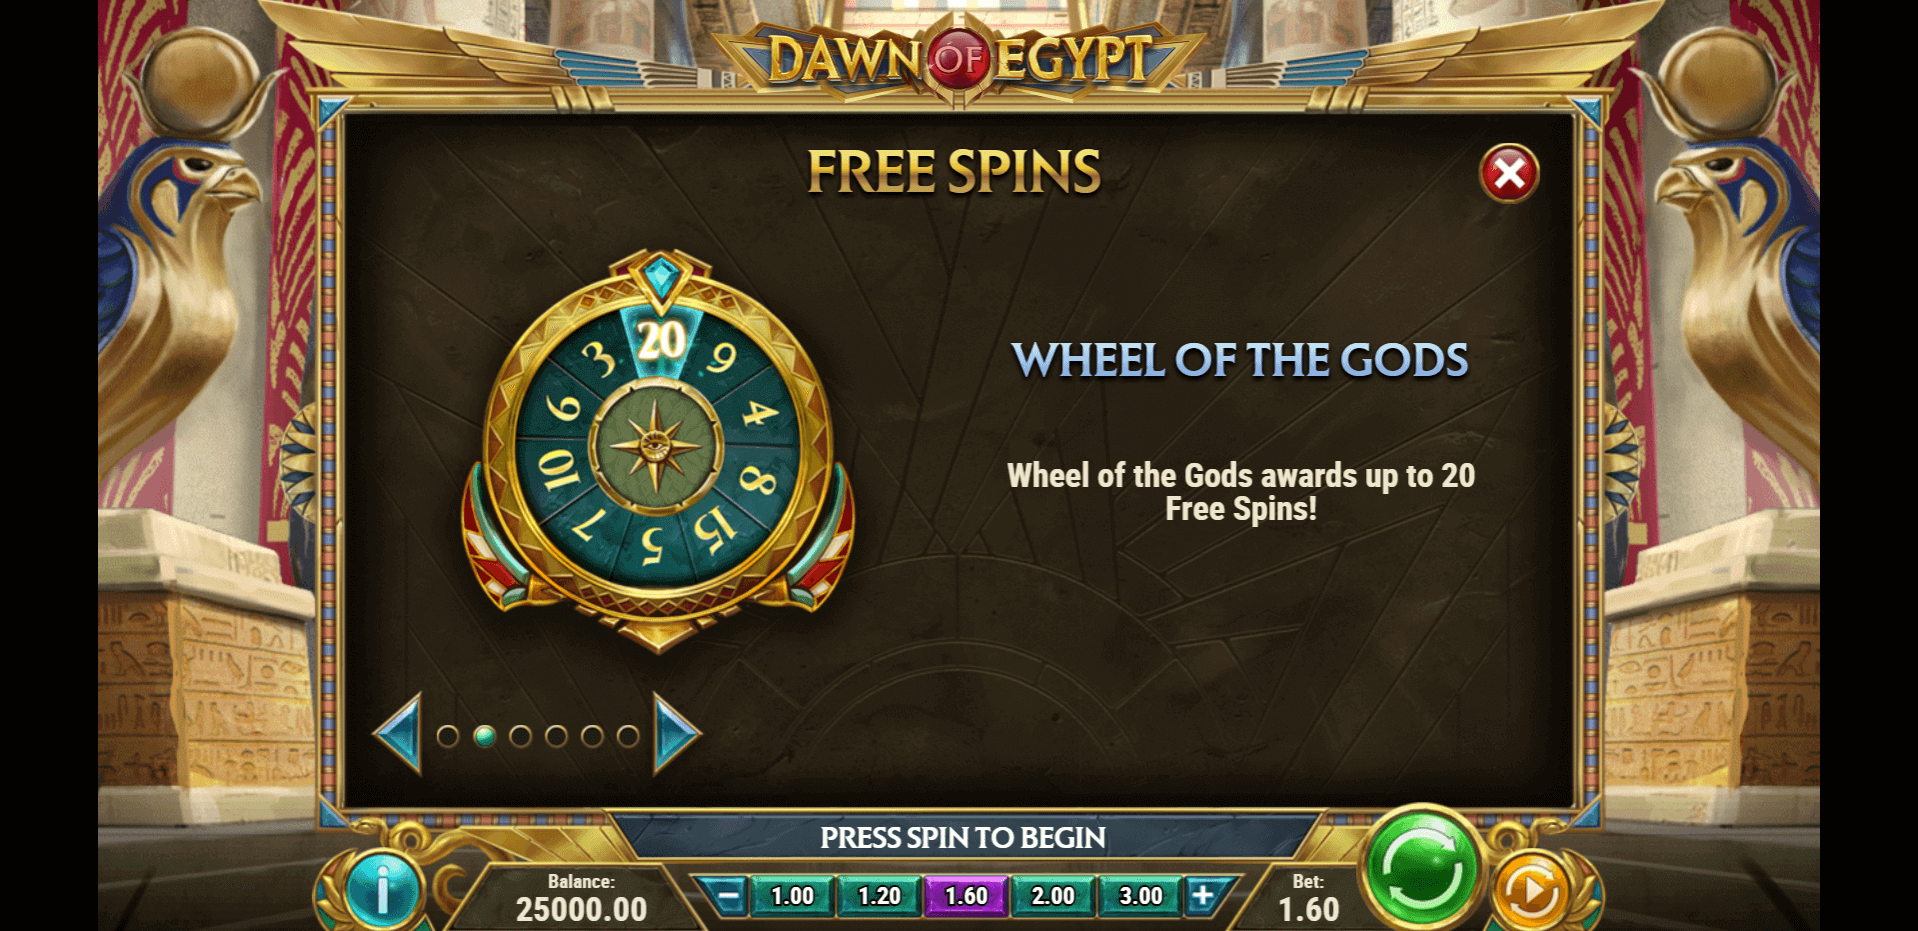Select the fourth page indicator dot
Viewport: 1918px width, 931px height.
(x=556, y=737)
